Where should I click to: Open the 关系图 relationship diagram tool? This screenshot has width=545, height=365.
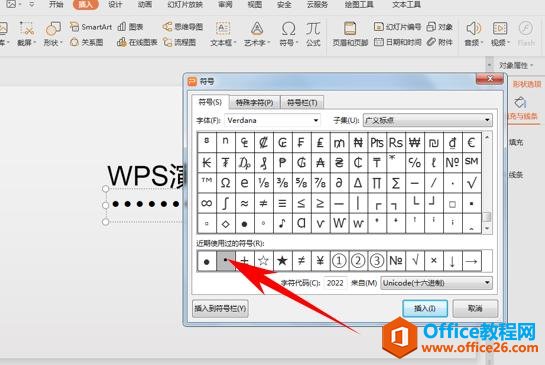click(x=86, y=42)
